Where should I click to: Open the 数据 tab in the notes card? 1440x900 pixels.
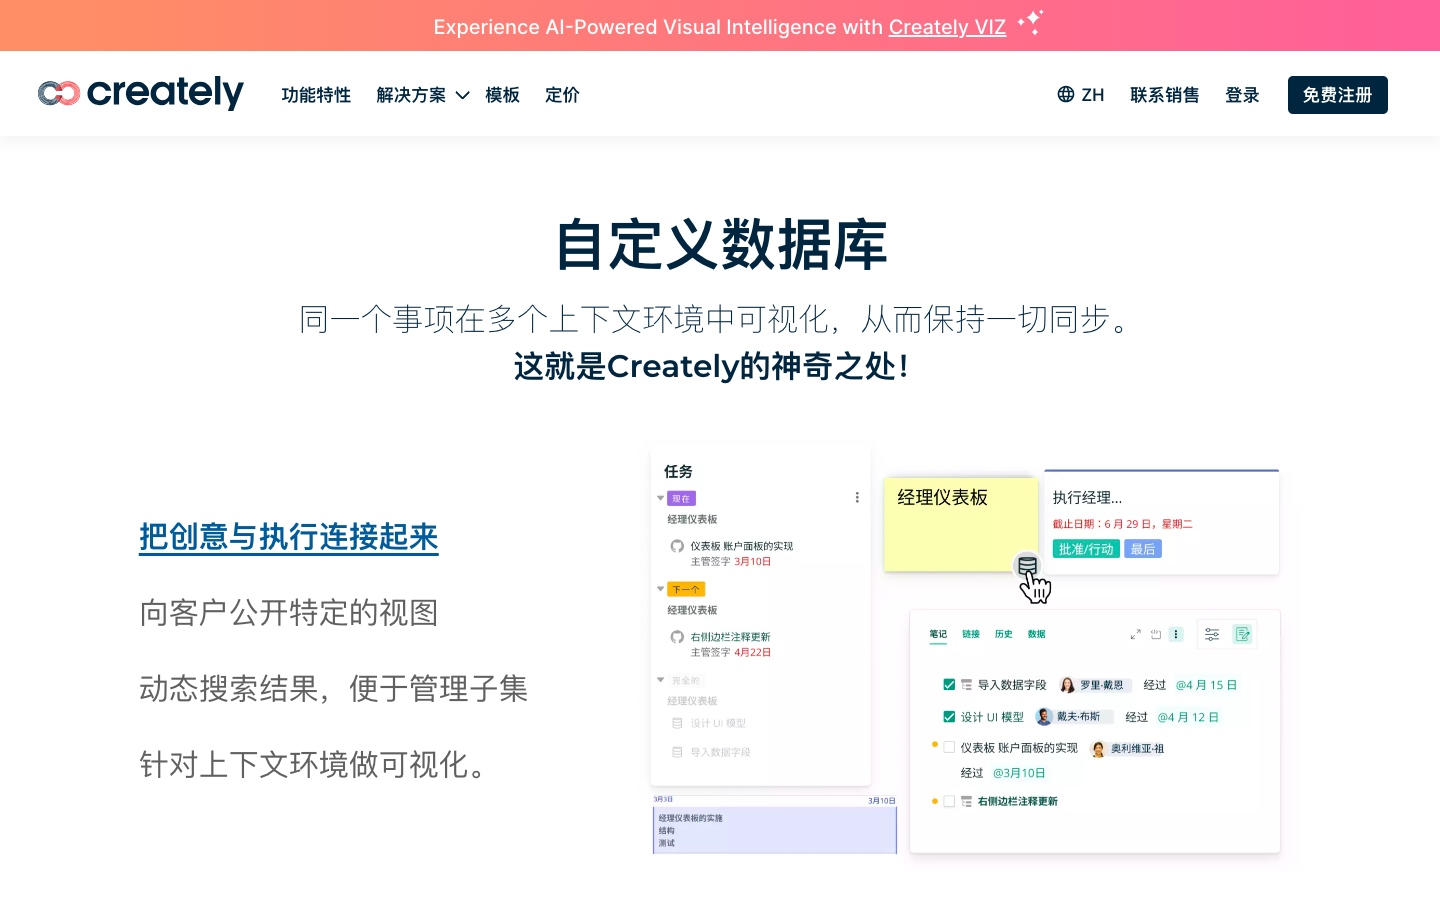[x=1037, y=634]
